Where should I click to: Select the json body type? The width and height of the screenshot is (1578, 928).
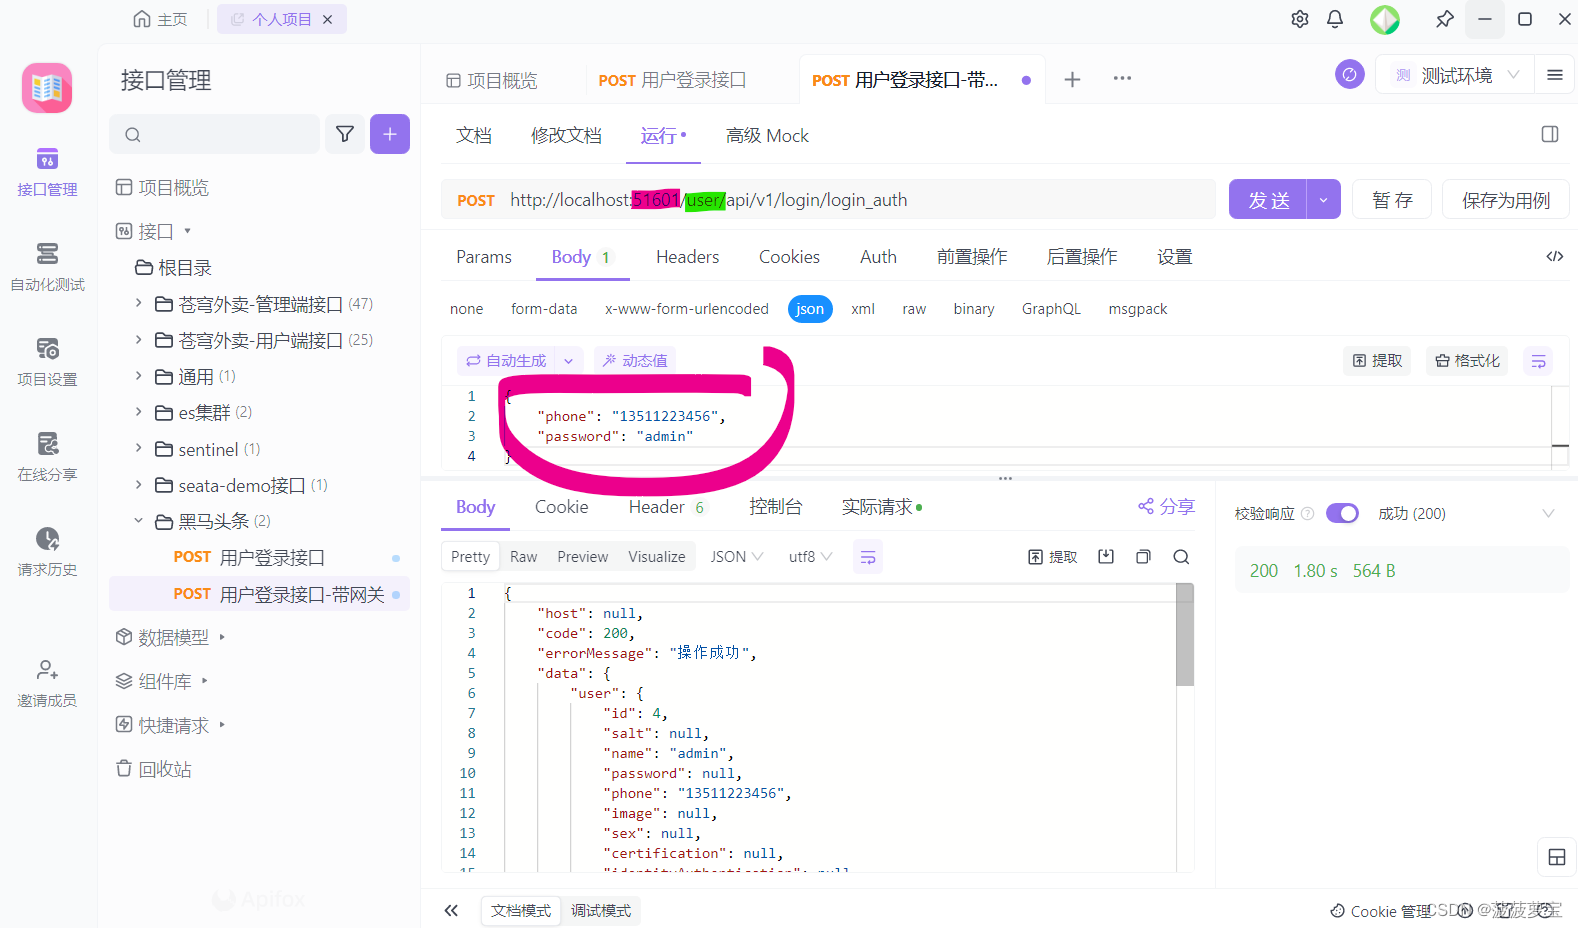810,309
